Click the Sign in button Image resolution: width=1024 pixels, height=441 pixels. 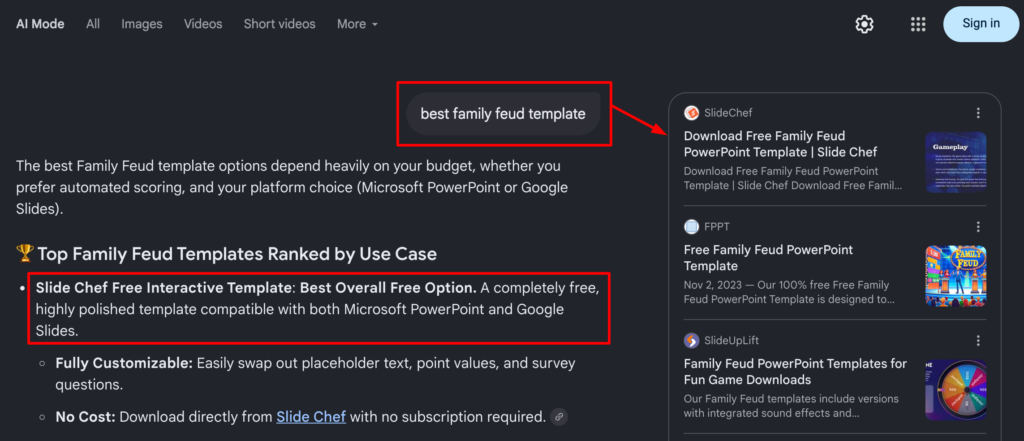point(981,24)
